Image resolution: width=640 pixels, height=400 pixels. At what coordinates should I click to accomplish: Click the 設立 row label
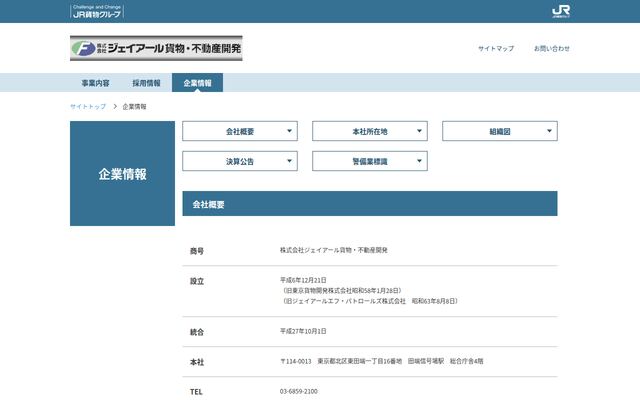point(197,281)
